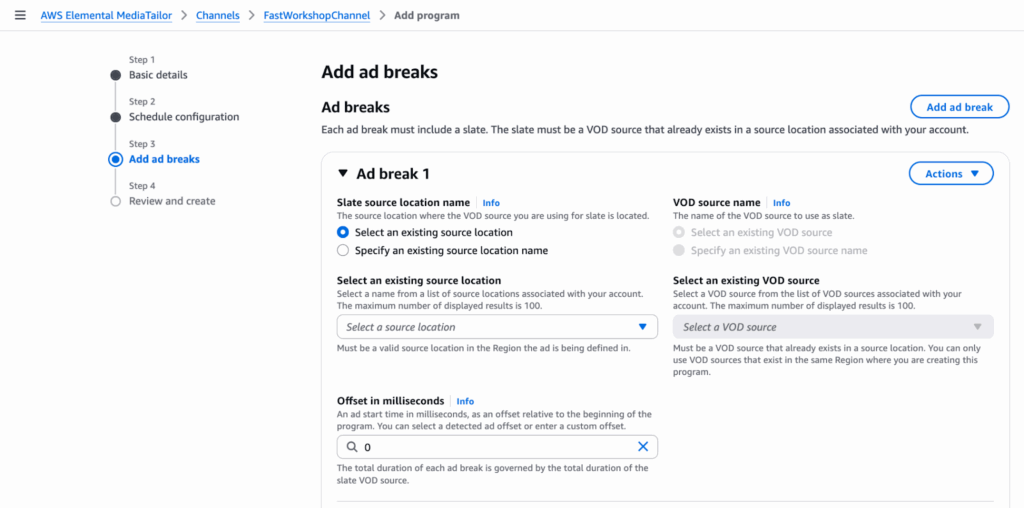
Task: Choose 'Specify an existing VOD source name' radio
Action: pyautogui.click(x=680, y=250)
